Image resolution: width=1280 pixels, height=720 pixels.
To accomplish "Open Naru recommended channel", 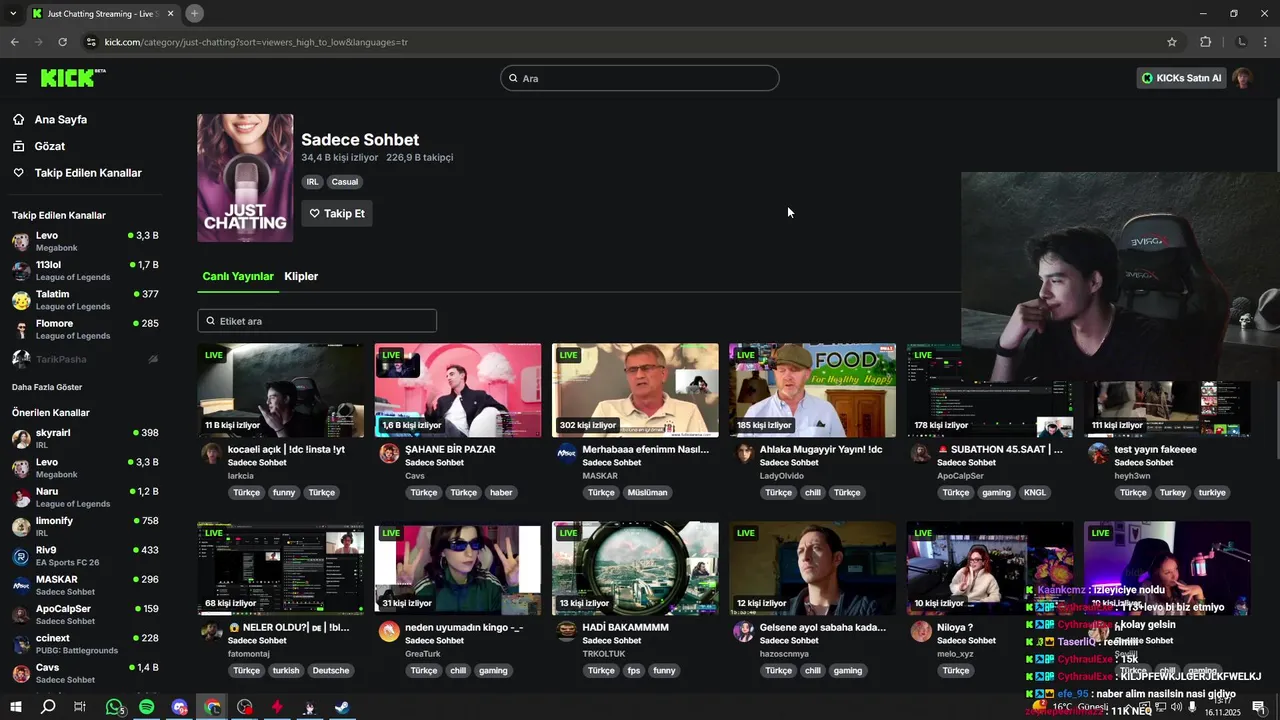I will tap(85, 497).
